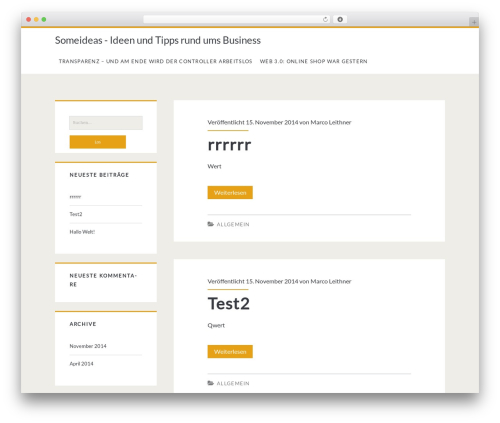Click the Archive widget heading
This screenshot has width=500, height=423.
[x=83, y=324]
